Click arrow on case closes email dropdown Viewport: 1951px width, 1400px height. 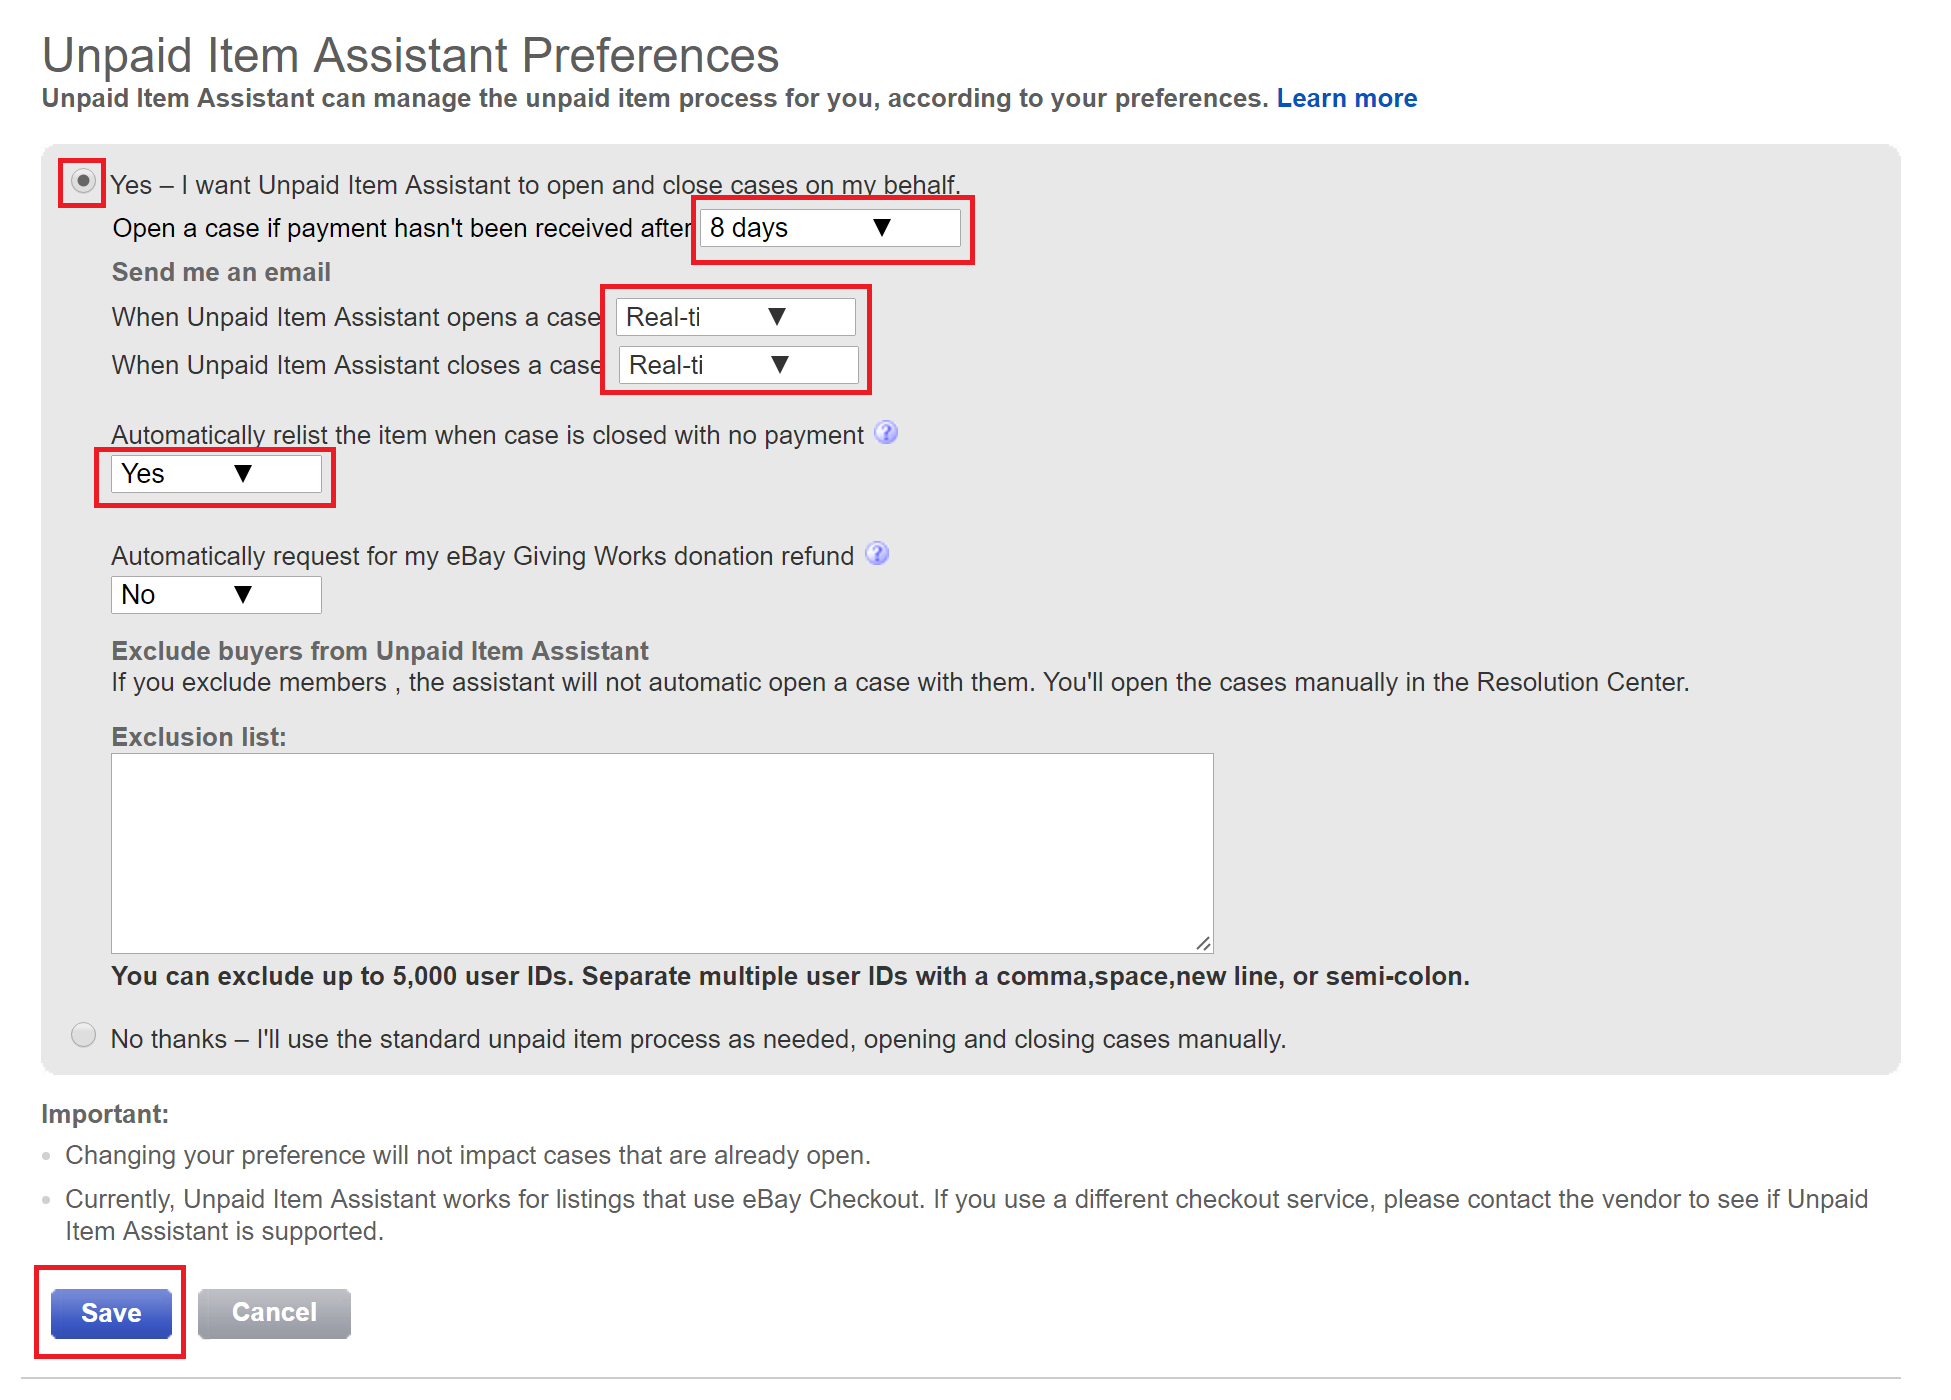tap(780, 365)
